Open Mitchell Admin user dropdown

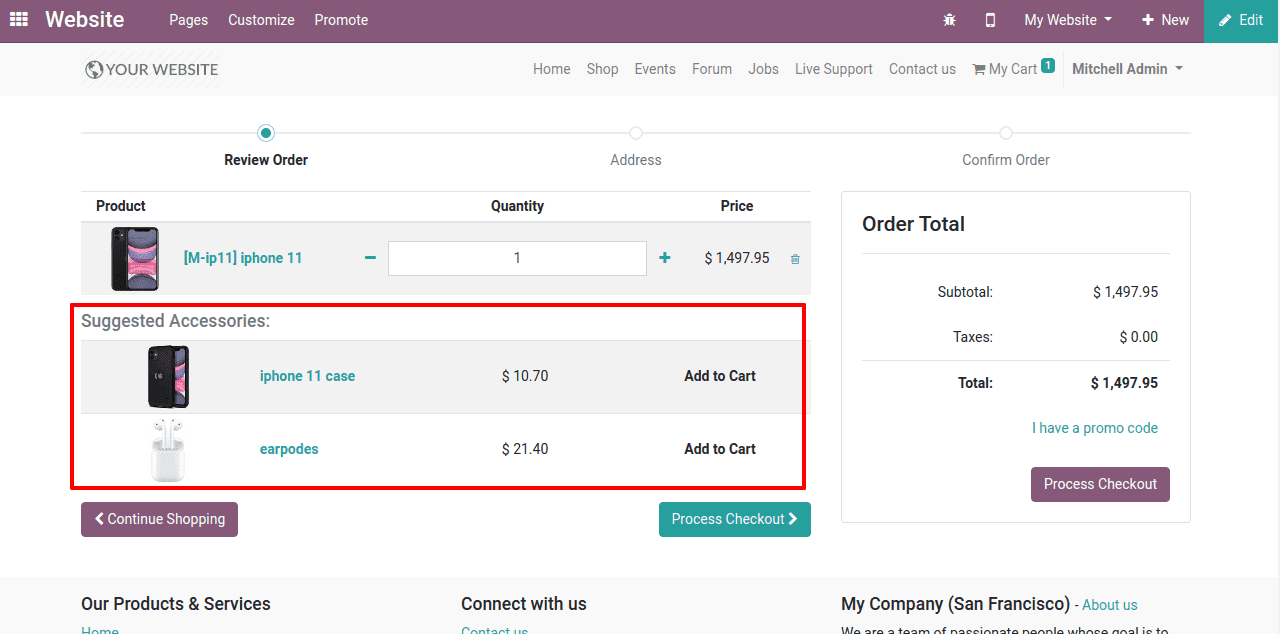(1127, 69)
